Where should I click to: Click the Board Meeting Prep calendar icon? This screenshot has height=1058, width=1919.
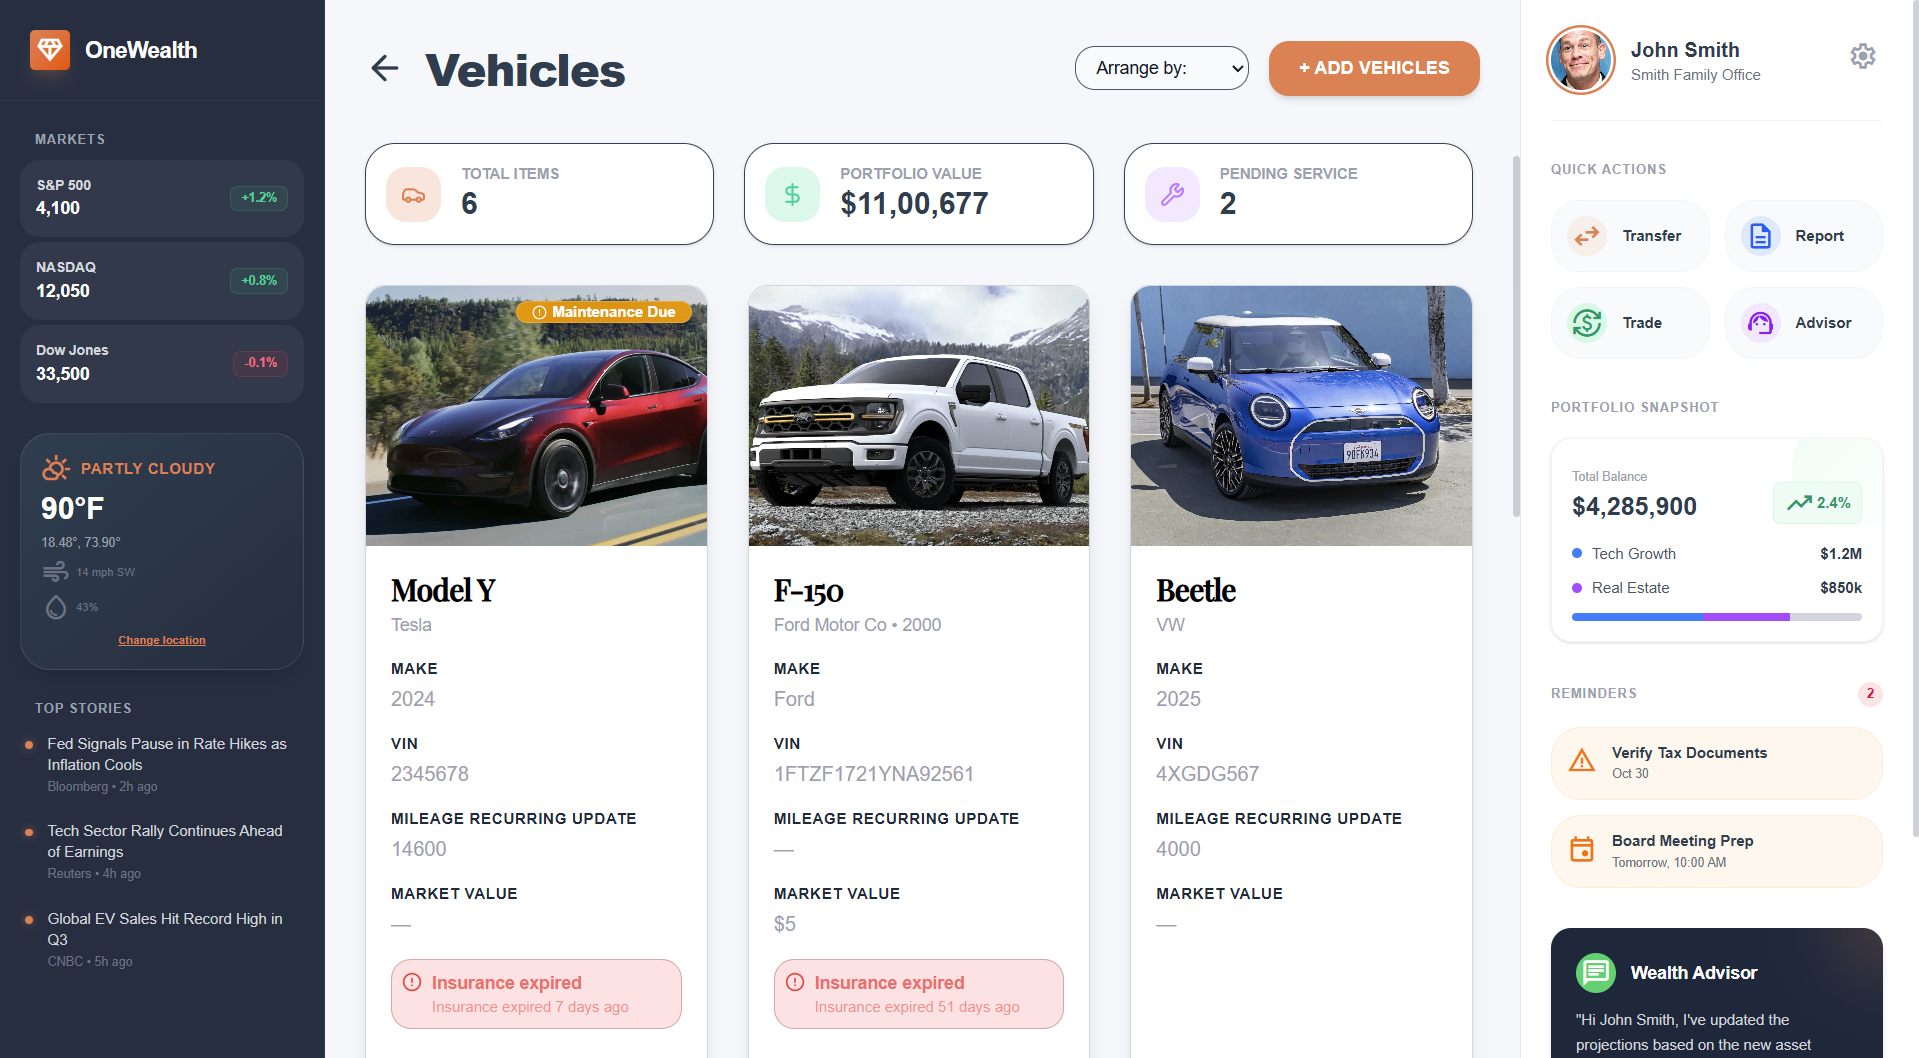point(1581,849)
